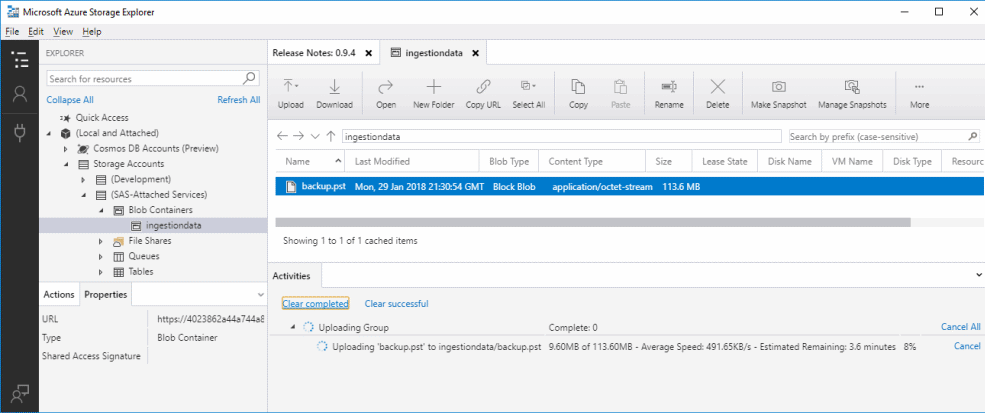Click the Connect plug icon
Screen dimensions: 985x413
tap(20, 133)
